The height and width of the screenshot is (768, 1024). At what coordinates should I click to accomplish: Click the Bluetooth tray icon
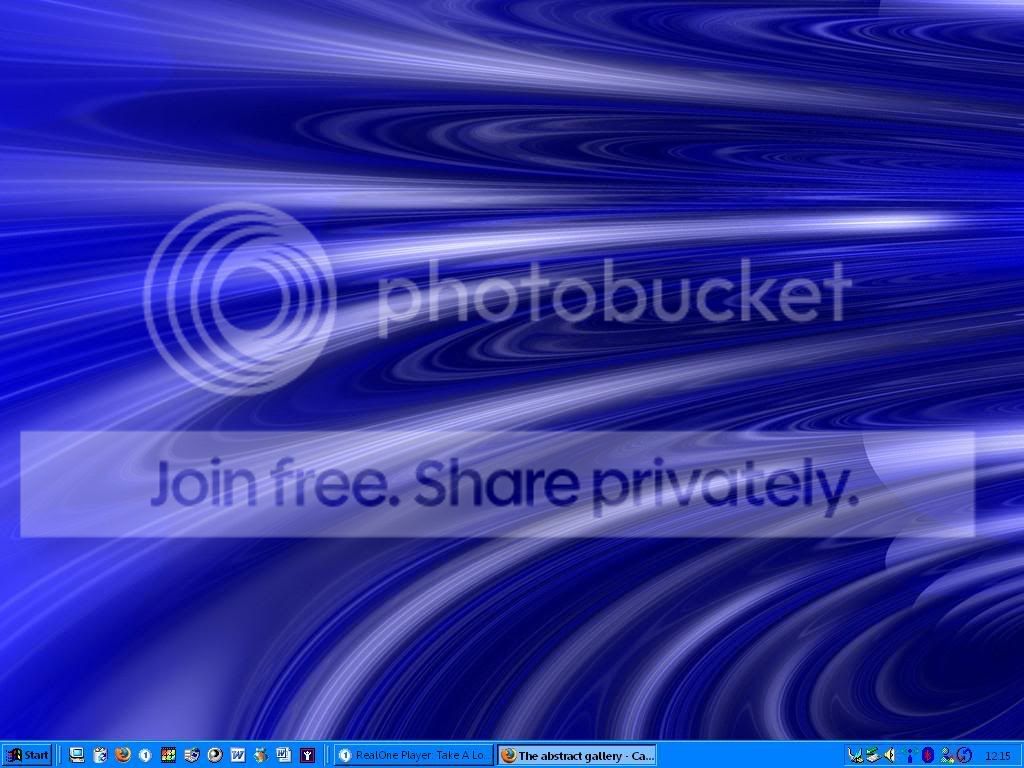tap(928, 755)
